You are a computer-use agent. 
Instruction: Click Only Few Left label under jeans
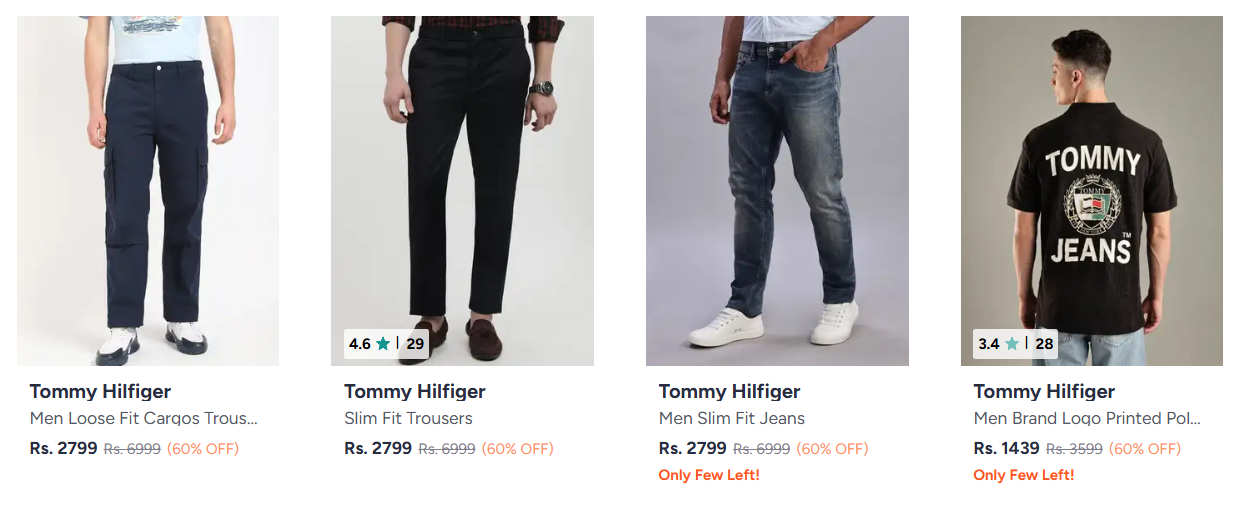click(709, 475)
